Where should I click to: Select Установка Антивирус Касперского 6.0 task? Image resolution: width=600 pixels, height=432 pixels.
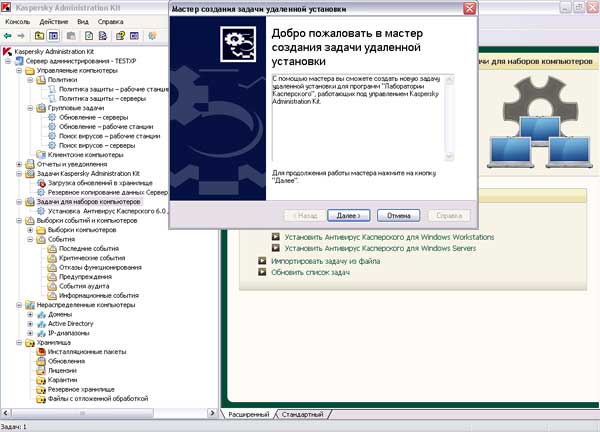coord(107,211)
